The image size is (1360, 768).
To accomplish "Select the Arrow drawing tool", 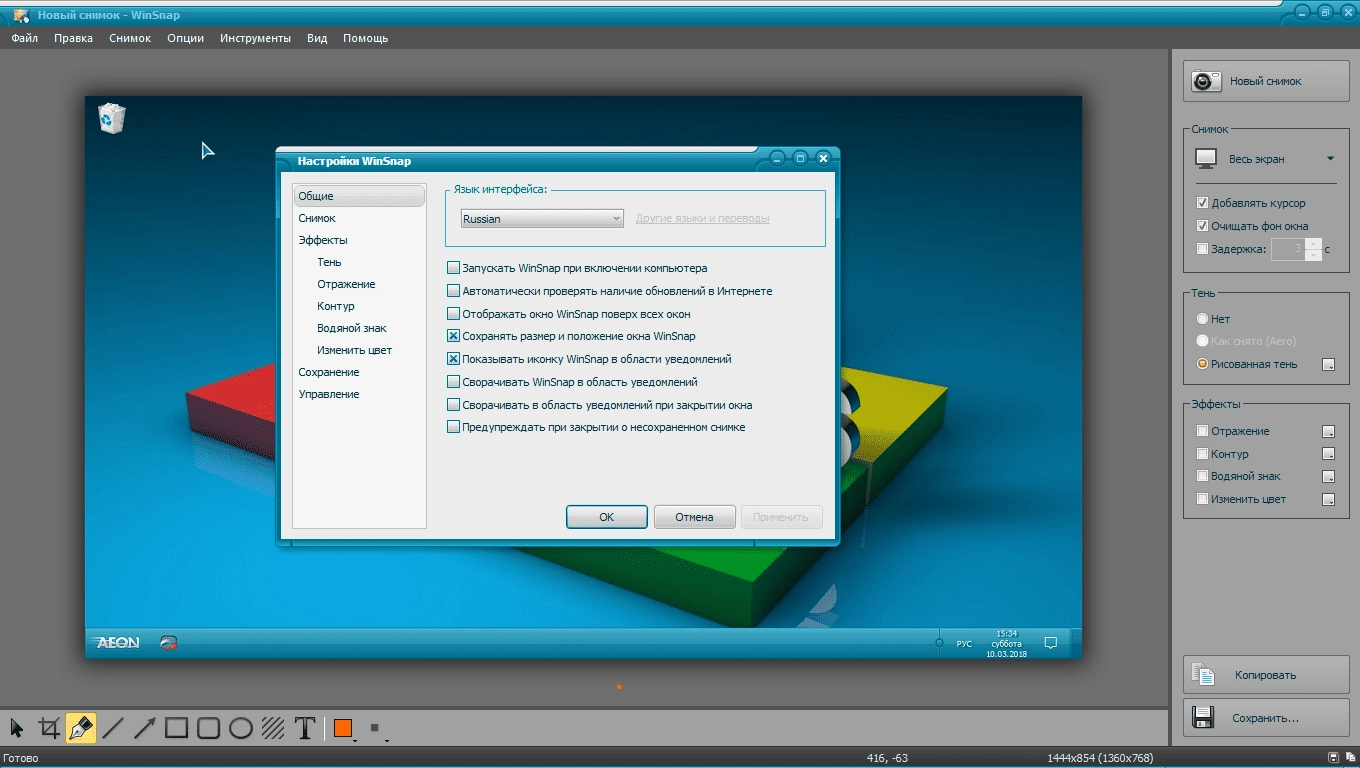I will point(145,728).
